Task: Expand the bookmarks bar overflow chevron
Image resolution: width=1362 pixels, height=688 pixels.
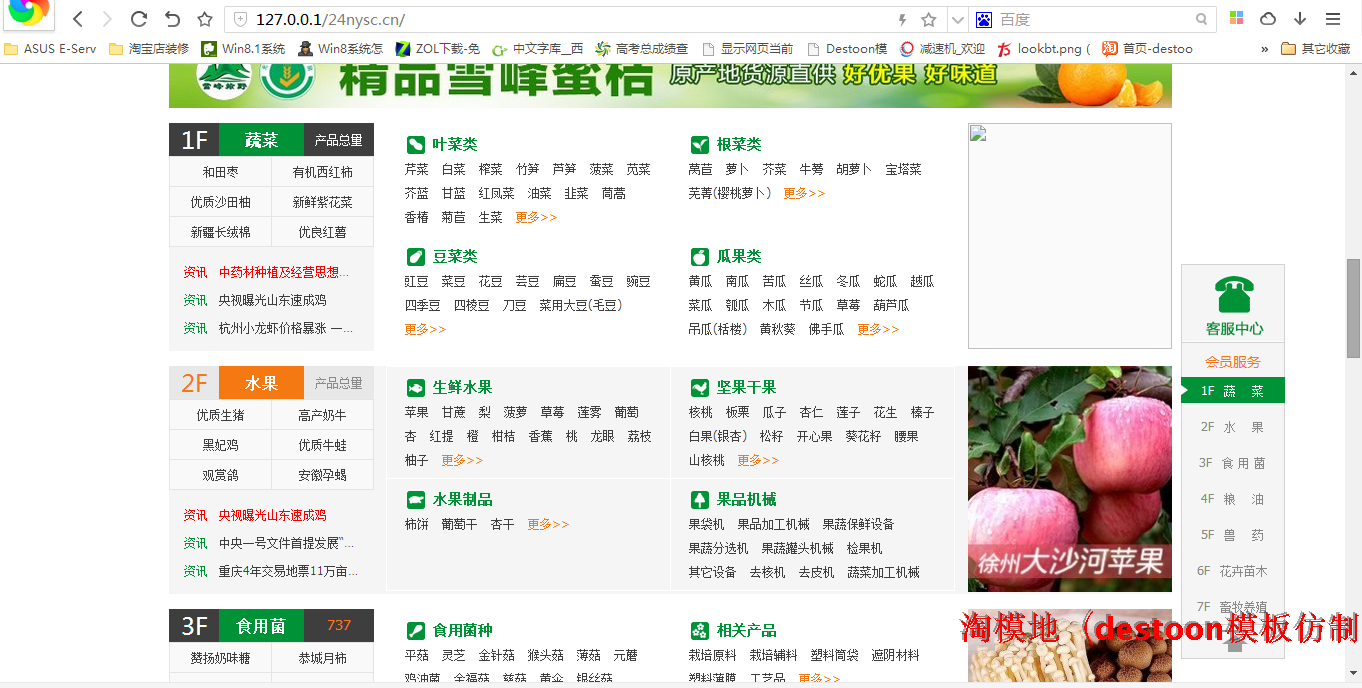Action: coord(1264,48)
